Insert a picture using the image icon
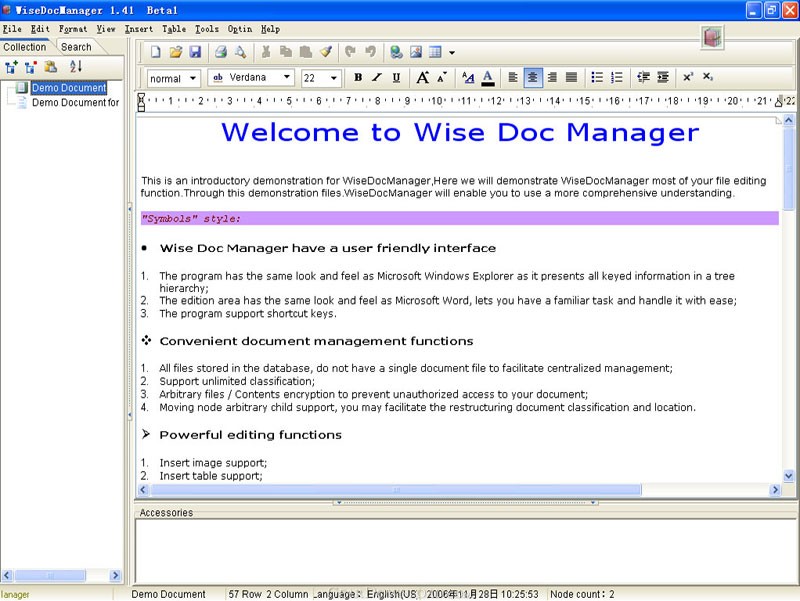This screenshot has width=800, height=601. (x=416, y=52)
